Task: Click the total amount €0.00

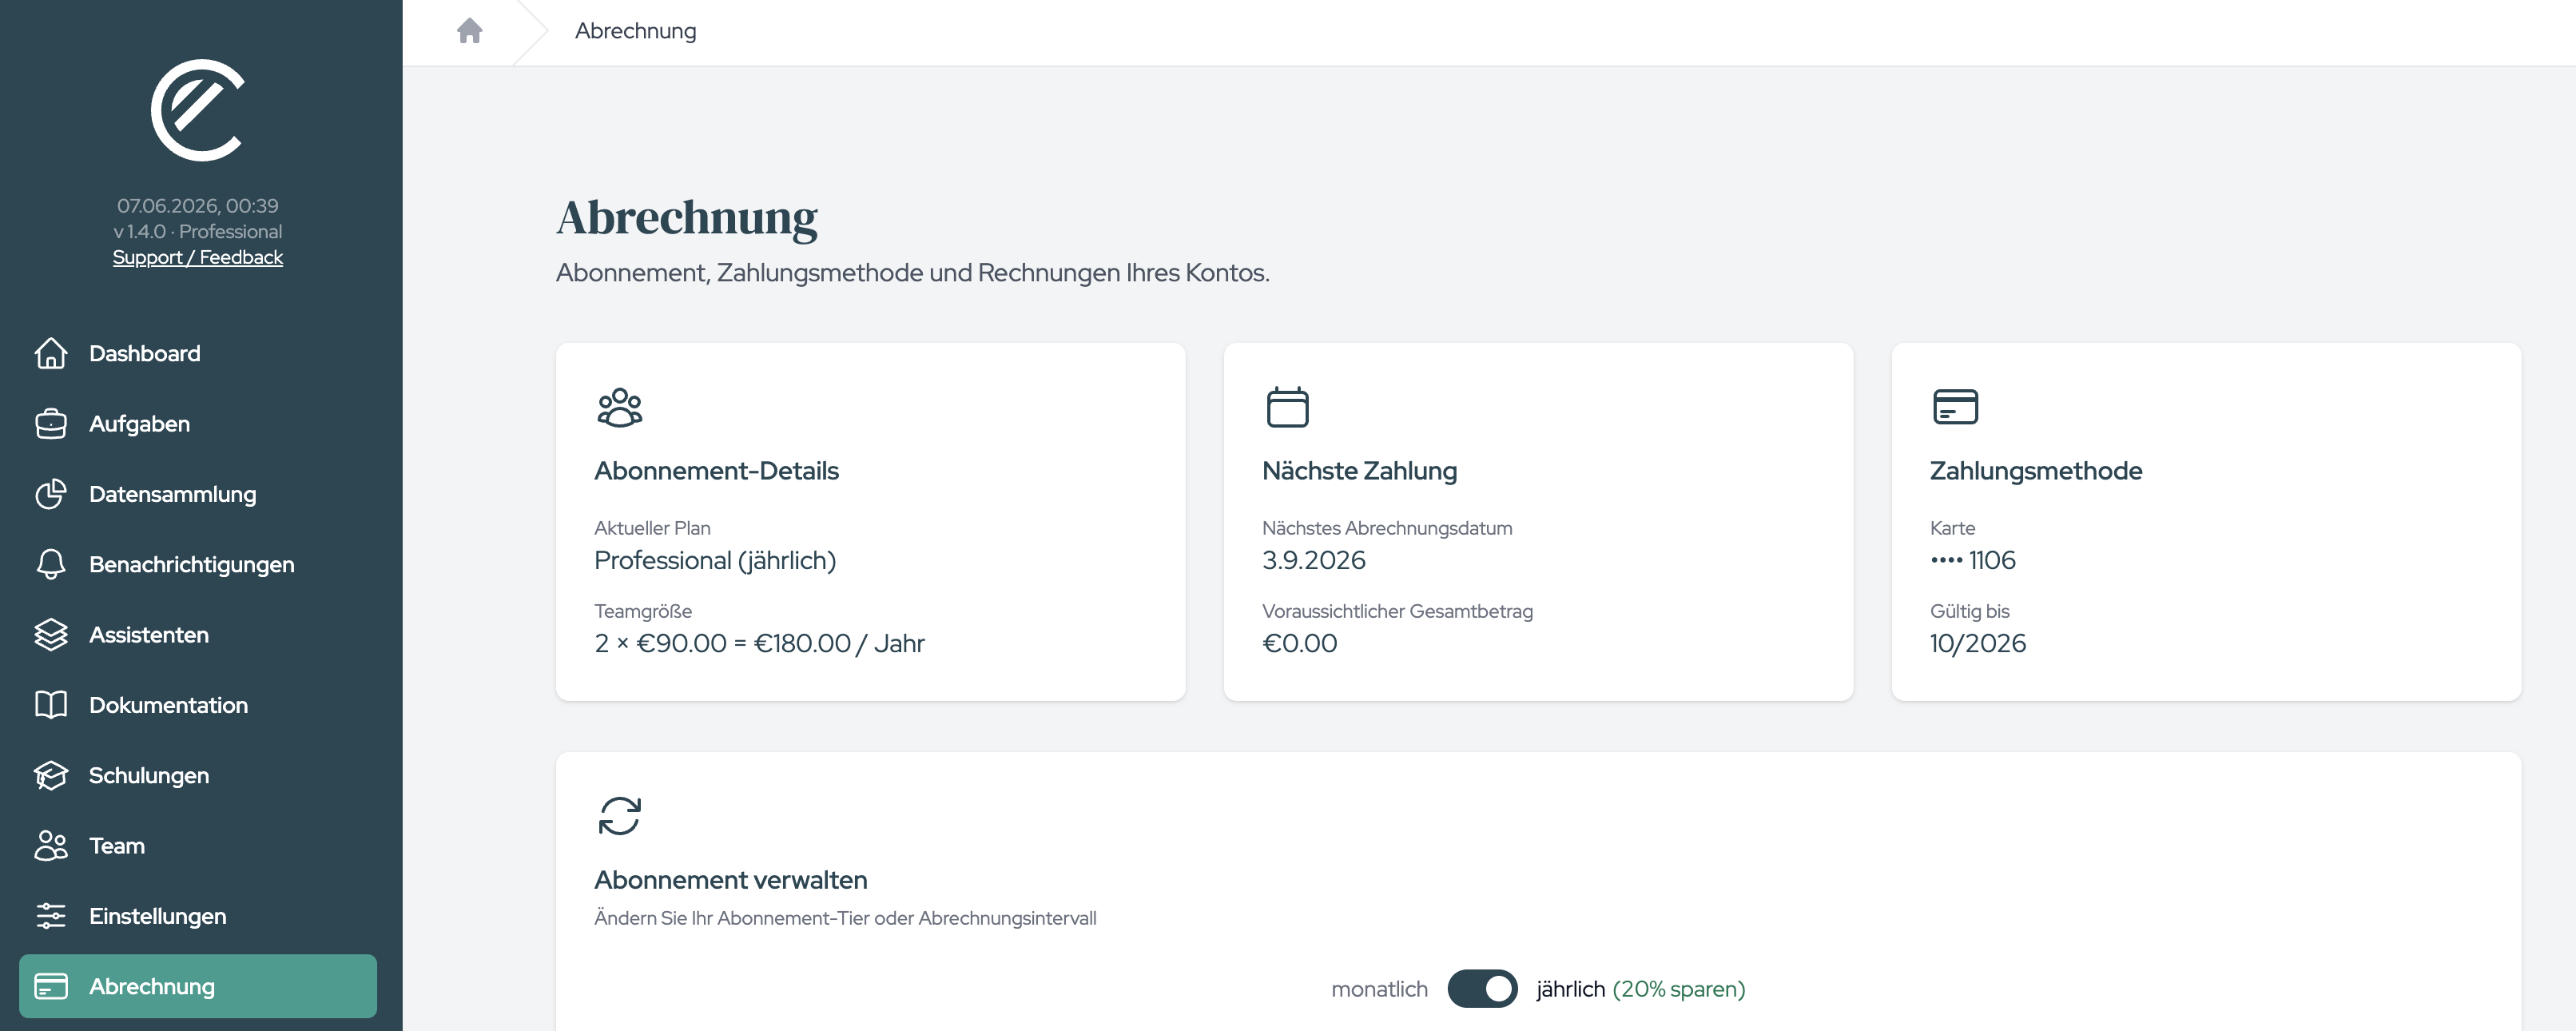Action: point(1300,643)
